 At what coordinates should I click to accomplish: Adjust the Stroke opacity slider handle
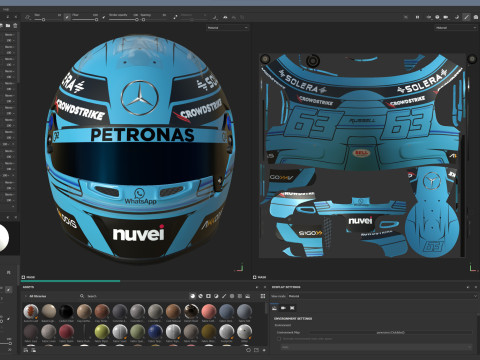(x=137, y=20)
